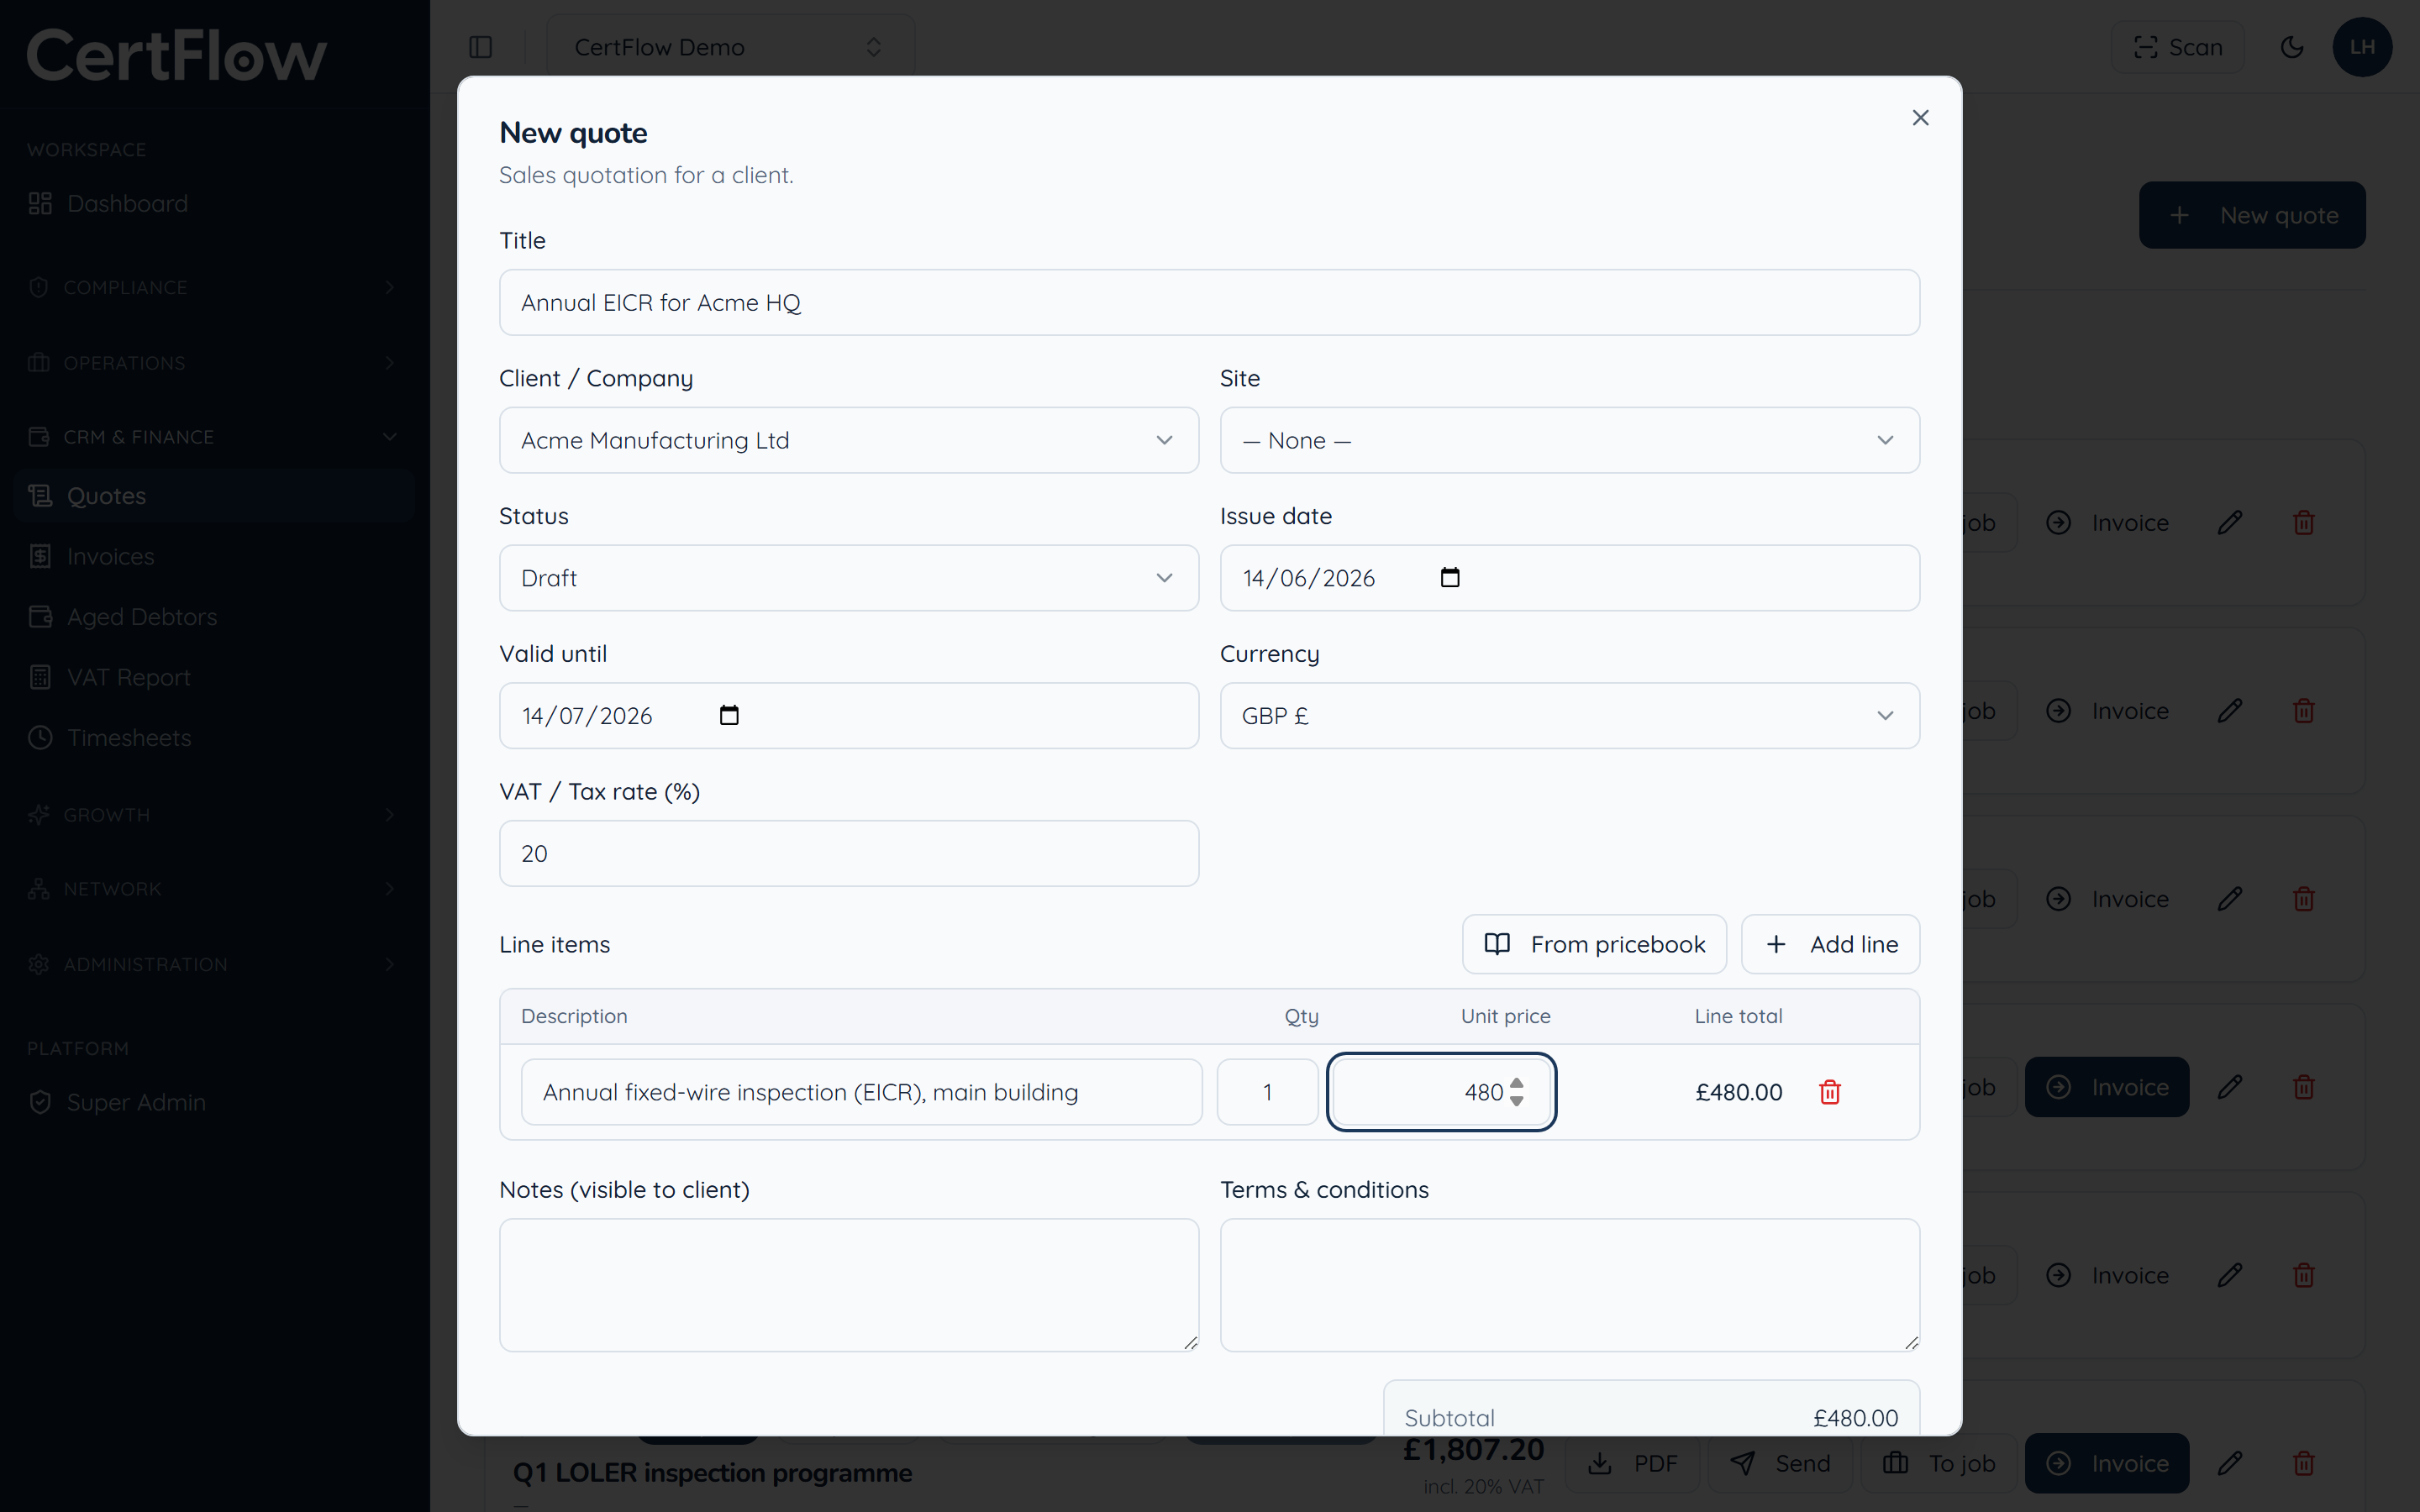Expand the Network sidebar section
The height and width of the screenshot is (1512, 2420).
214,889
